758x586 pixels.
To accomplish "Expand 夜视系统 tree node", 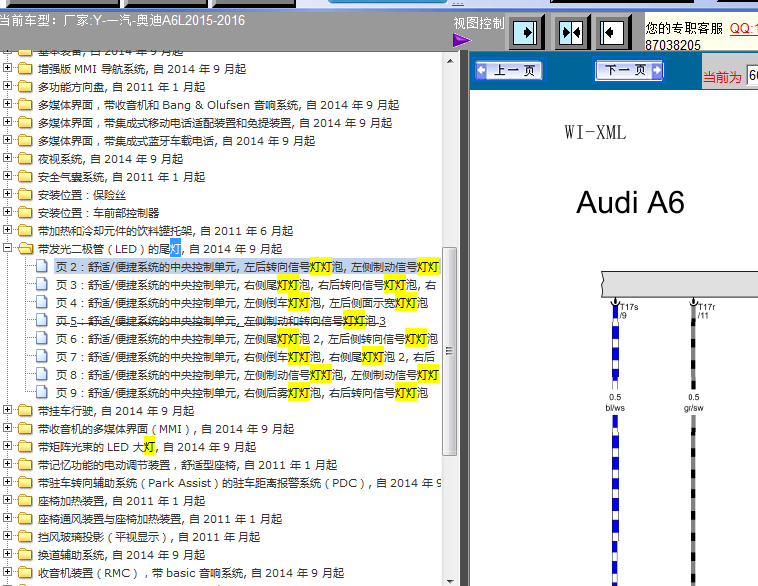I will [7, 158].
